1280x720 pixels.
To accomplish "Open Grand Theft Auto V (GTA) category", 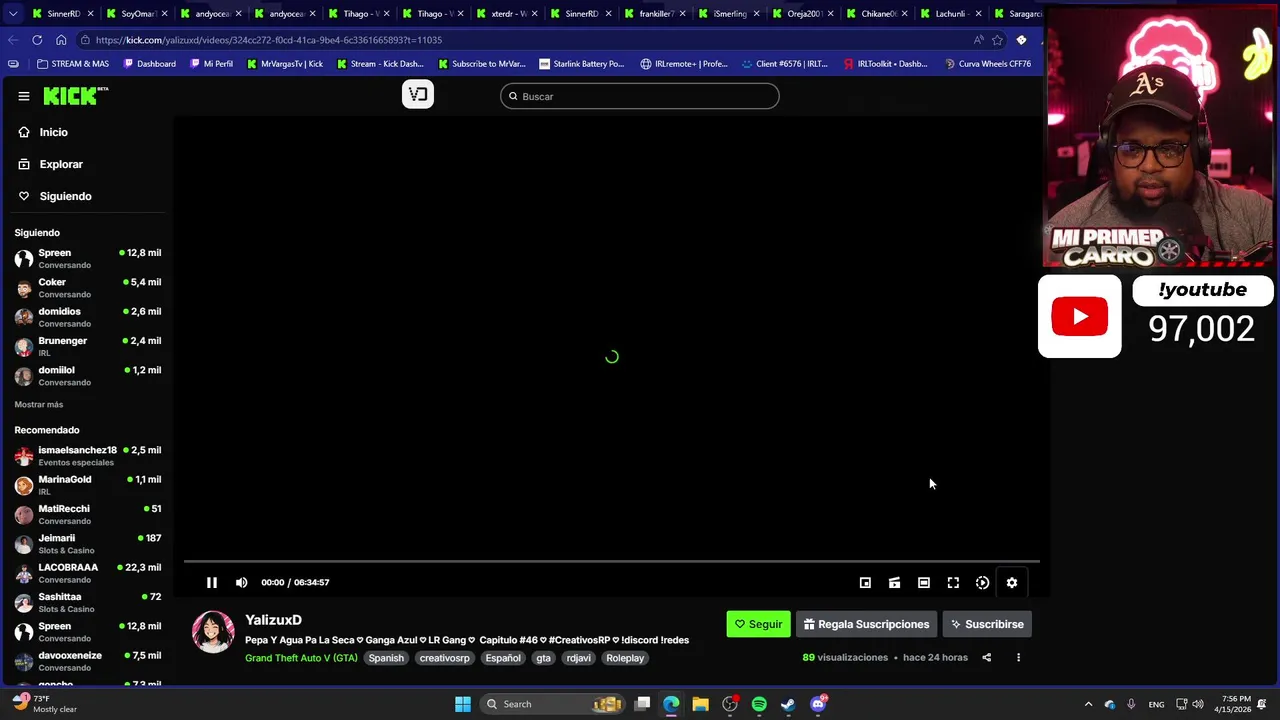I will (x=301, y=658).
